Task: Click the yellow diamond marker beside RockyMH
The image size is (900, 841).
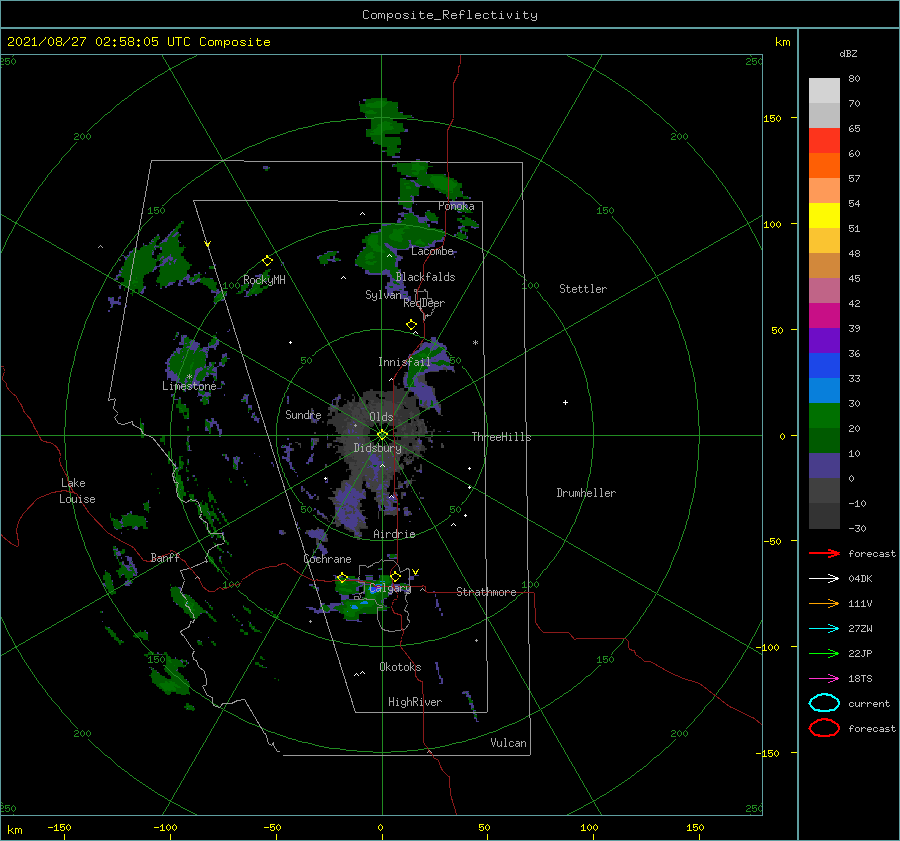Action: (x=267, y=261)
